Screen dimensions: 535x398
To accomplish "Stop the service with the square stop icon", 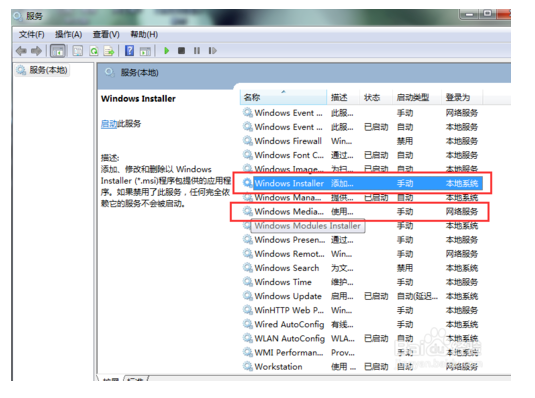I will pos(182,51).
